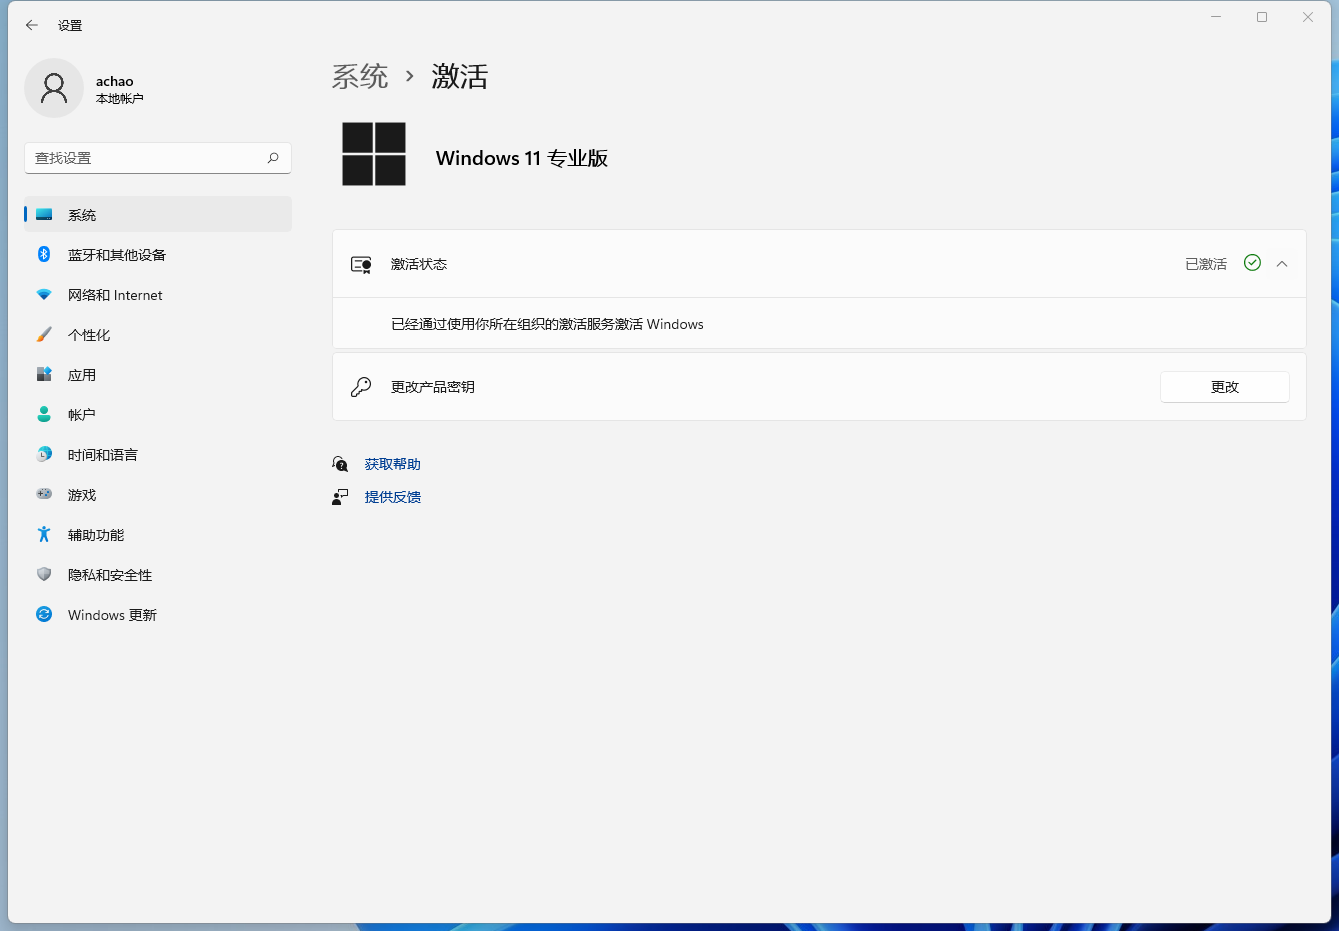Screen dimensions: 1339x931
Task: Click the 已激活 status text
Action: 1206,264
